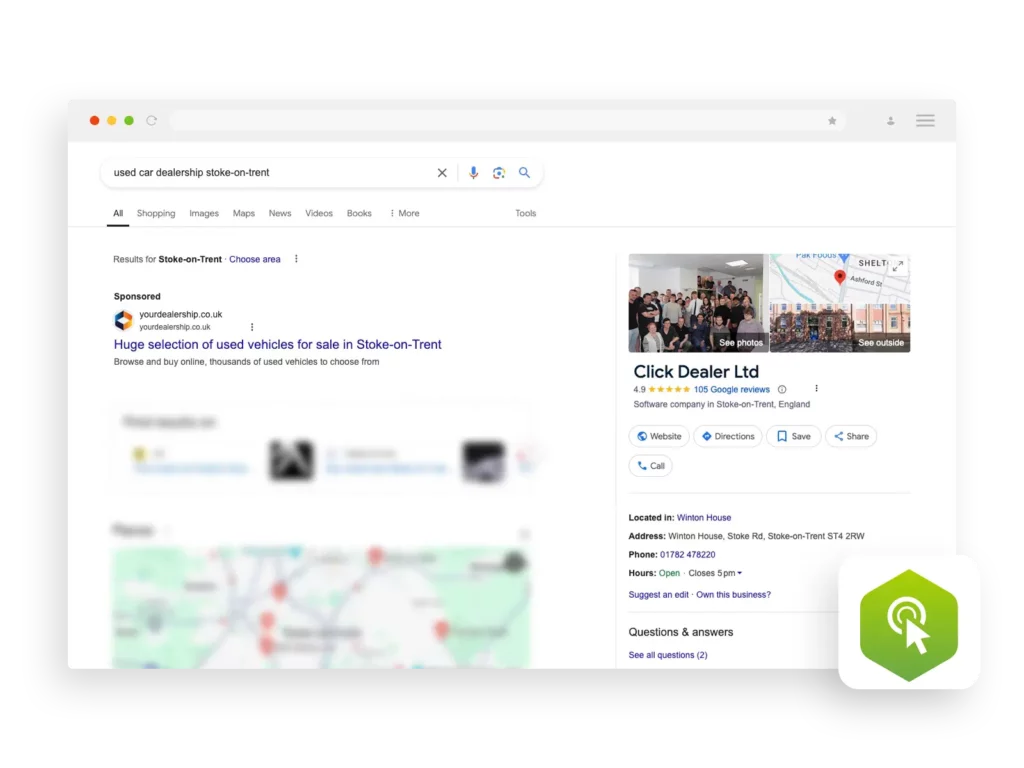Image resolution: width=1024 pixels, height=768 pixels.
Task: Click the Call button
Action: click(650, 466)
